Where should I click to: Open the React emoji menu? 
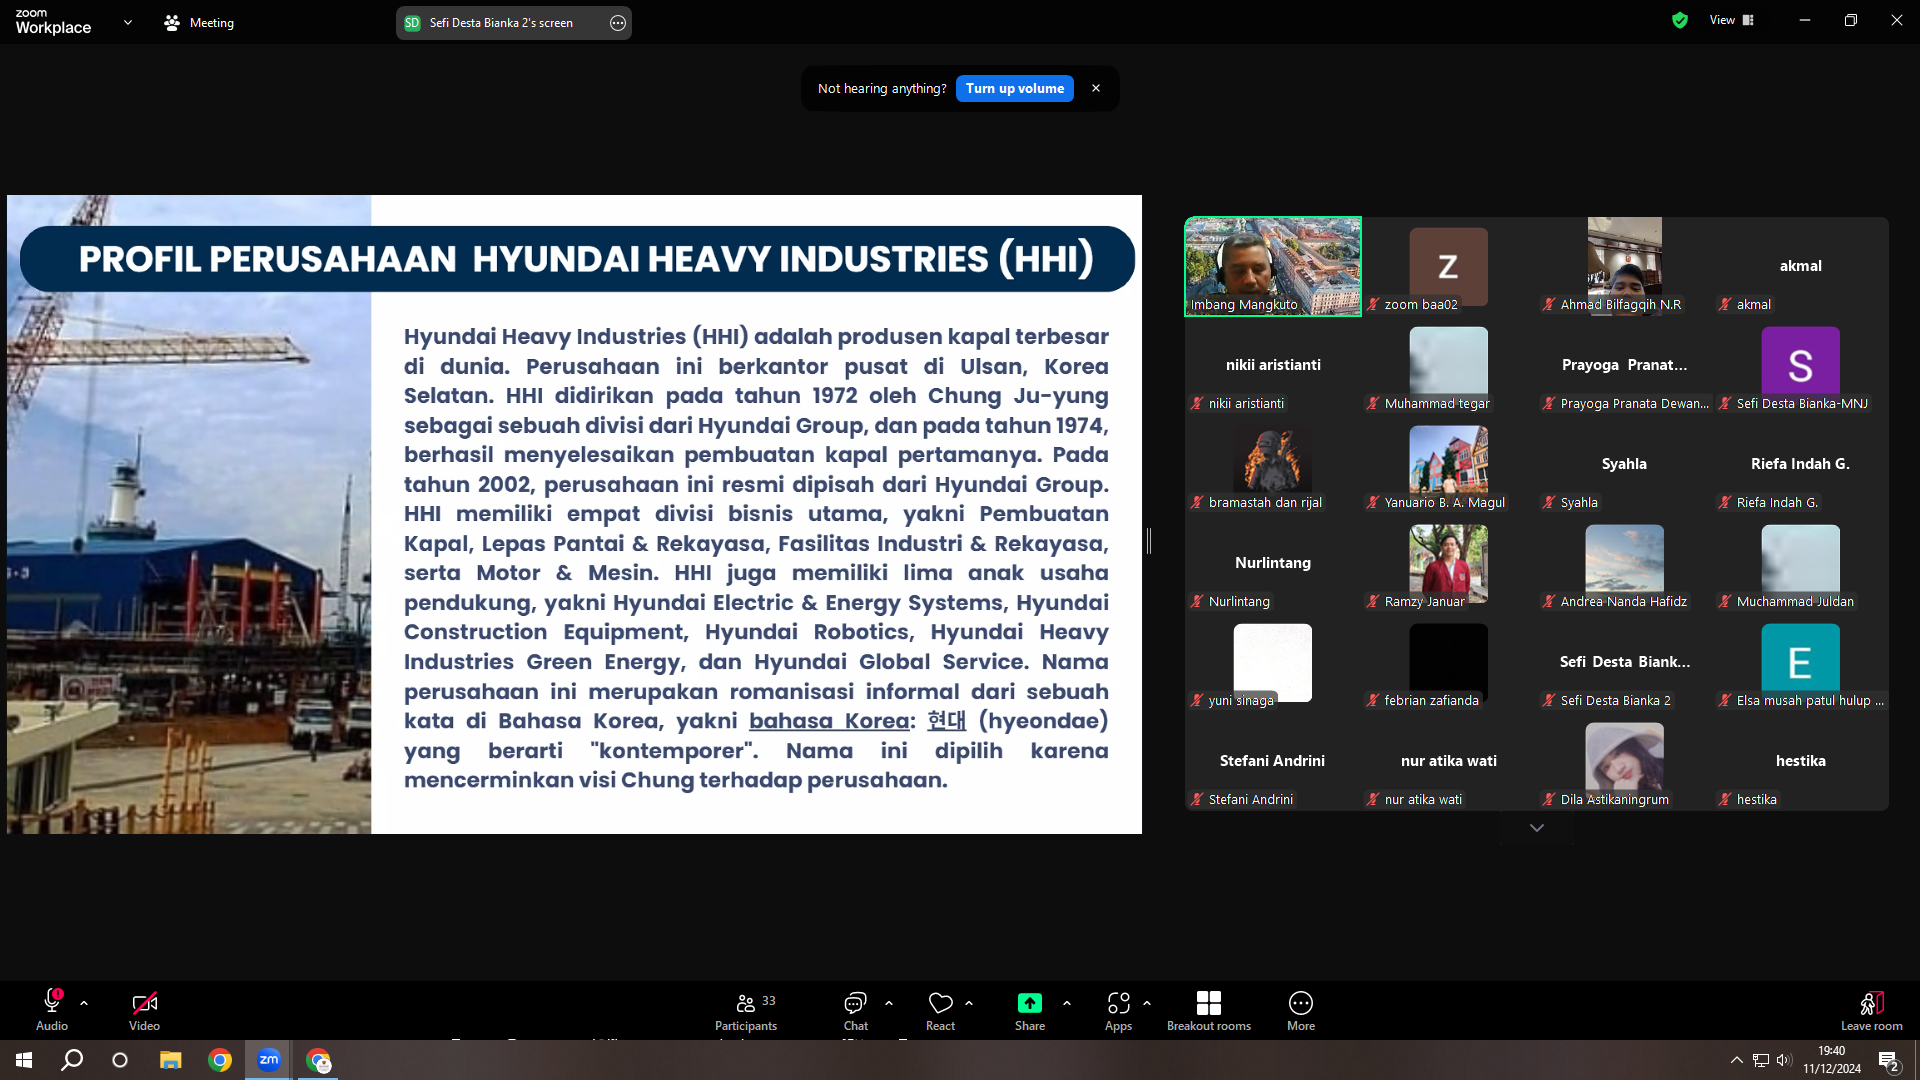[x=940, y=1010]
